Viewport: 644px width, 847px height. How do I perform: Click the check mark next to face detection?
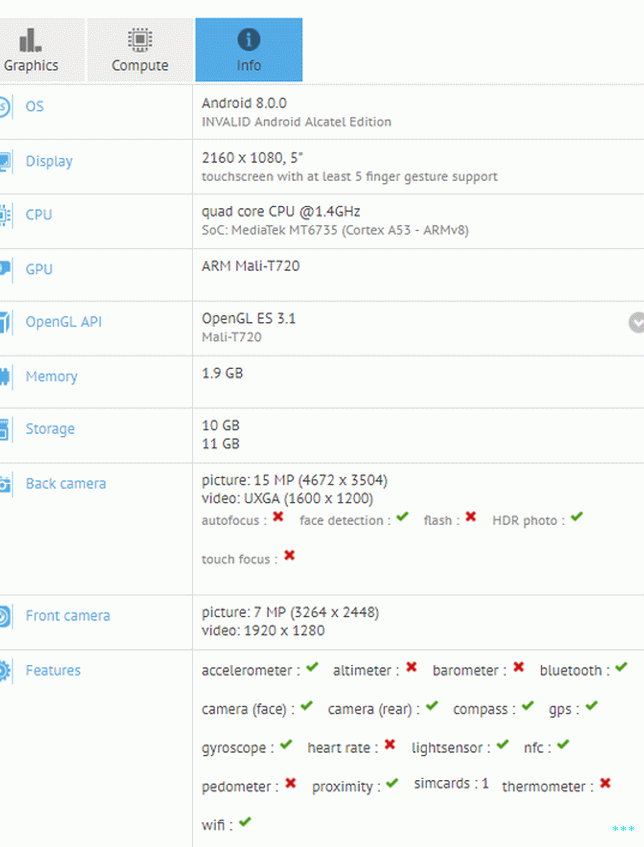coord(402,517)
